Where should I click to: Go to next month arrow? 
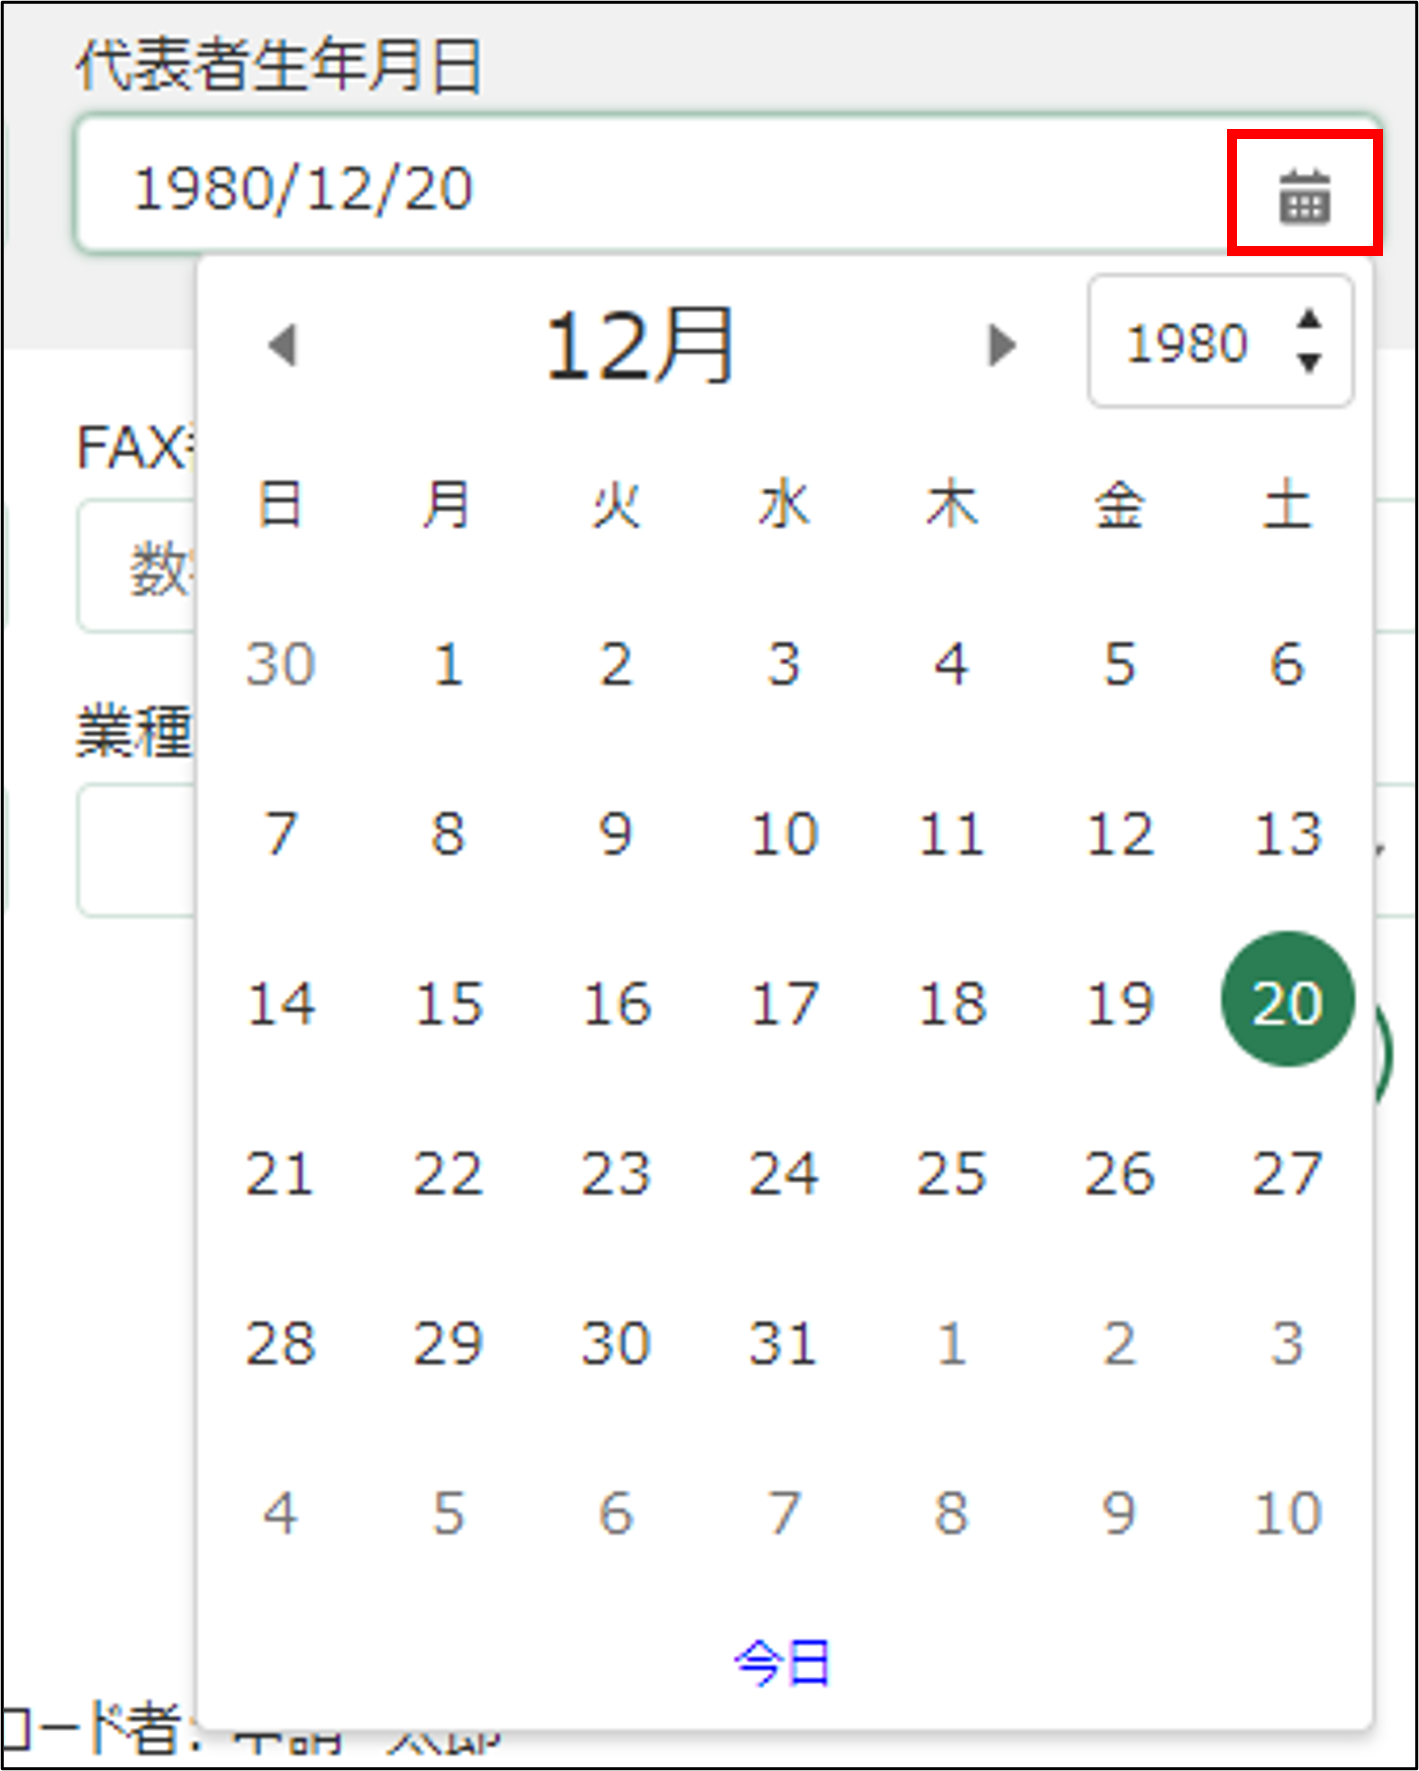coord(1000,346)
